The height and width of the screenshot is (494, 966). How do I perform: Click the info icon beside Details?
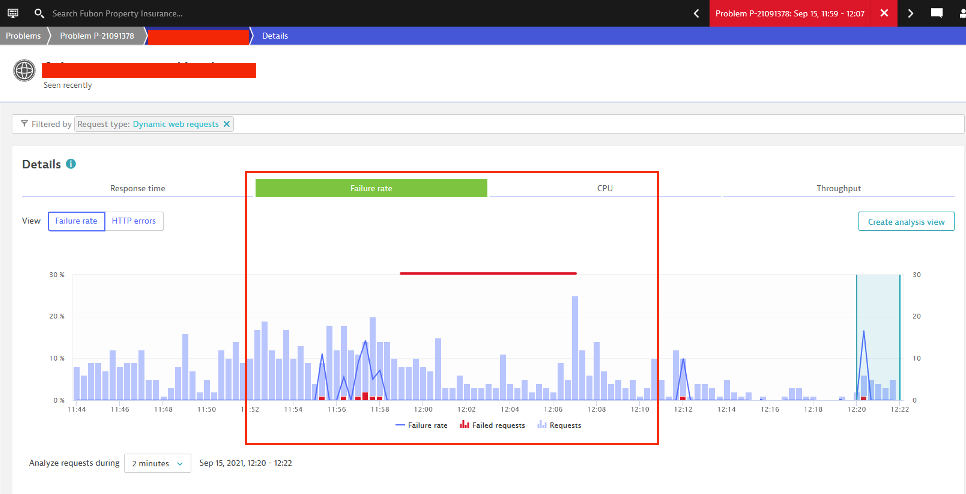pyautogui.click(x=71, y=164)
